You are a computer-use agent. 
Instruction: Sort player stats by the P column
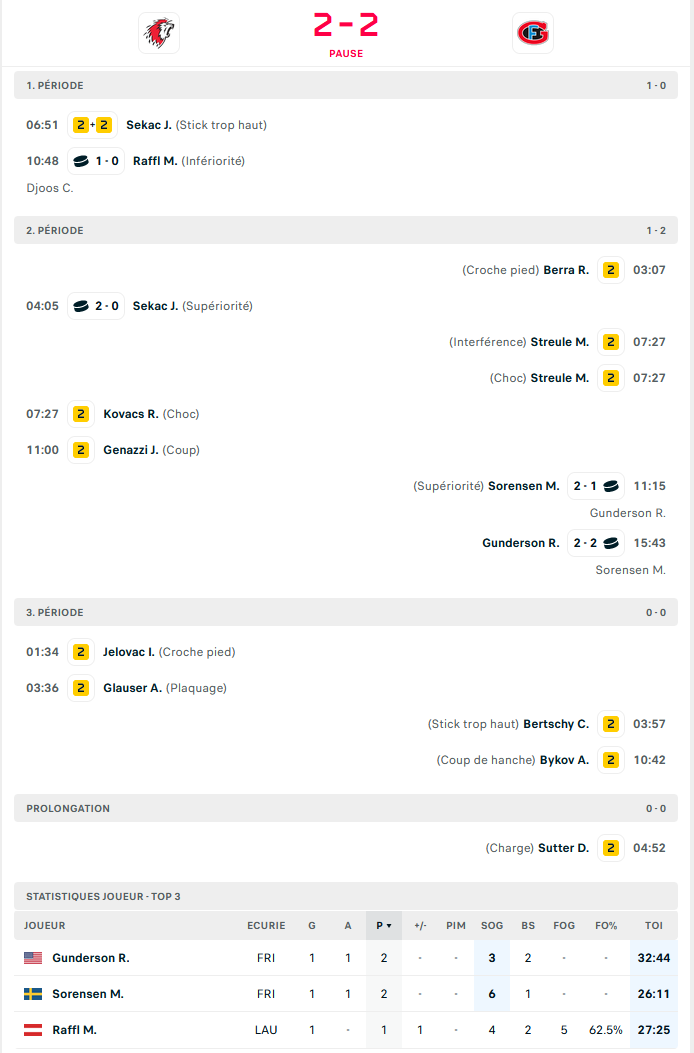pyautogui.click(x=383, y=926)
